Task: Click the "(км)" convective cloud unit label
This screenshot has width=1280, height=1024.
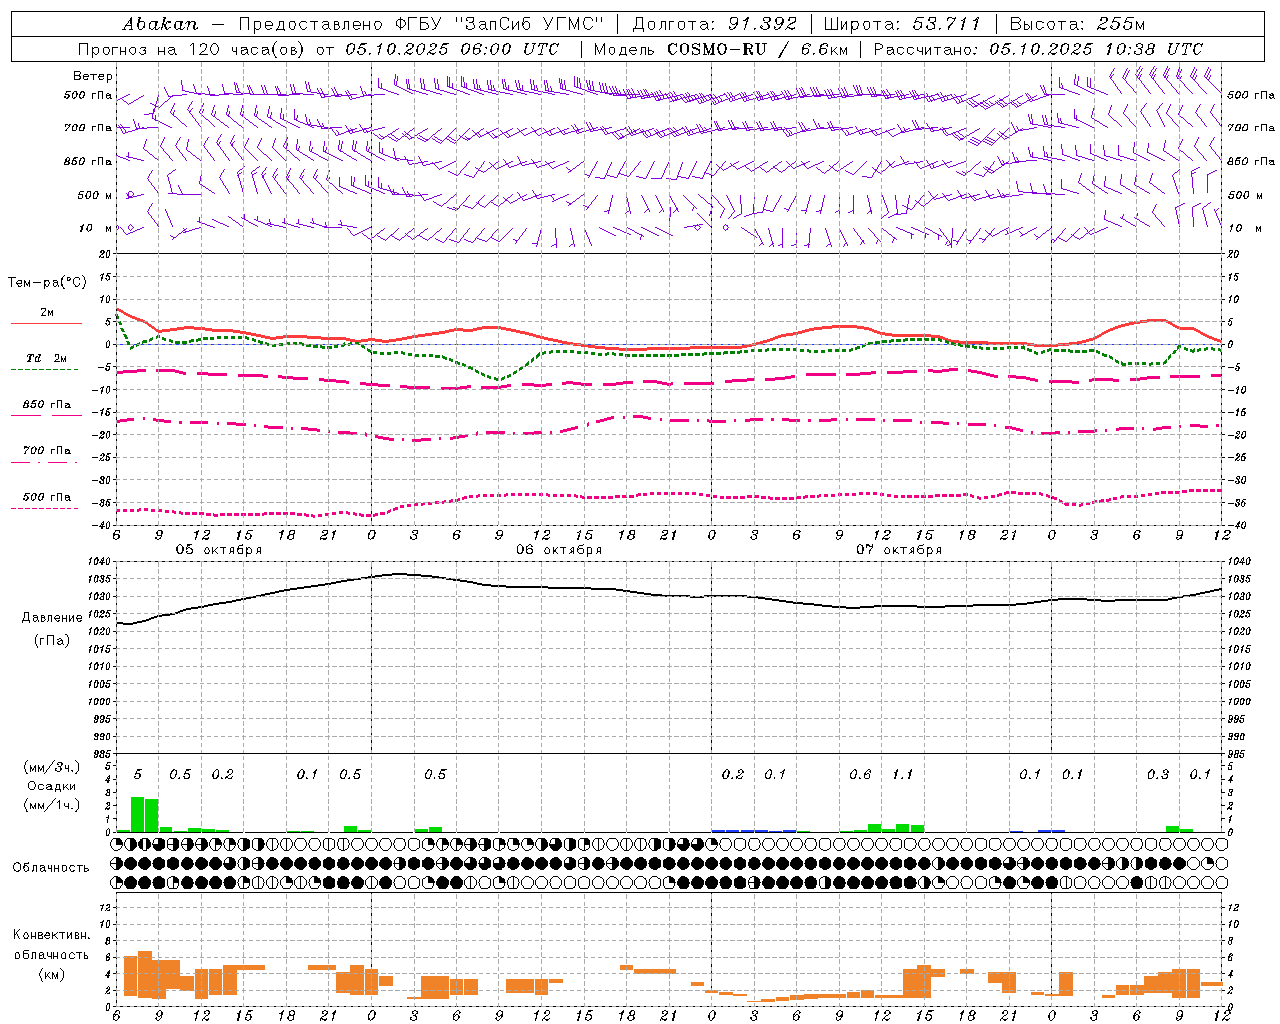Action: (x=52, y=973)
